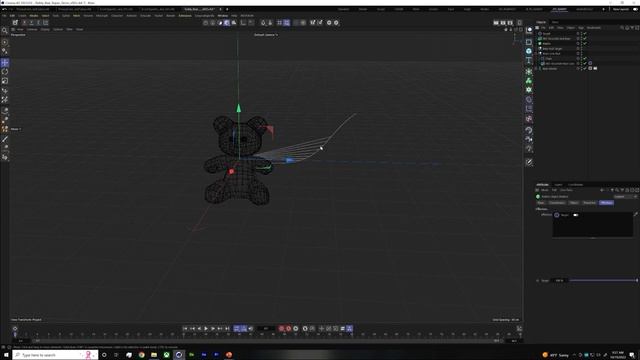Open viewport Display menu
Image resolution: width=640 pixels, height=360 pixels.
pos(45,29)
